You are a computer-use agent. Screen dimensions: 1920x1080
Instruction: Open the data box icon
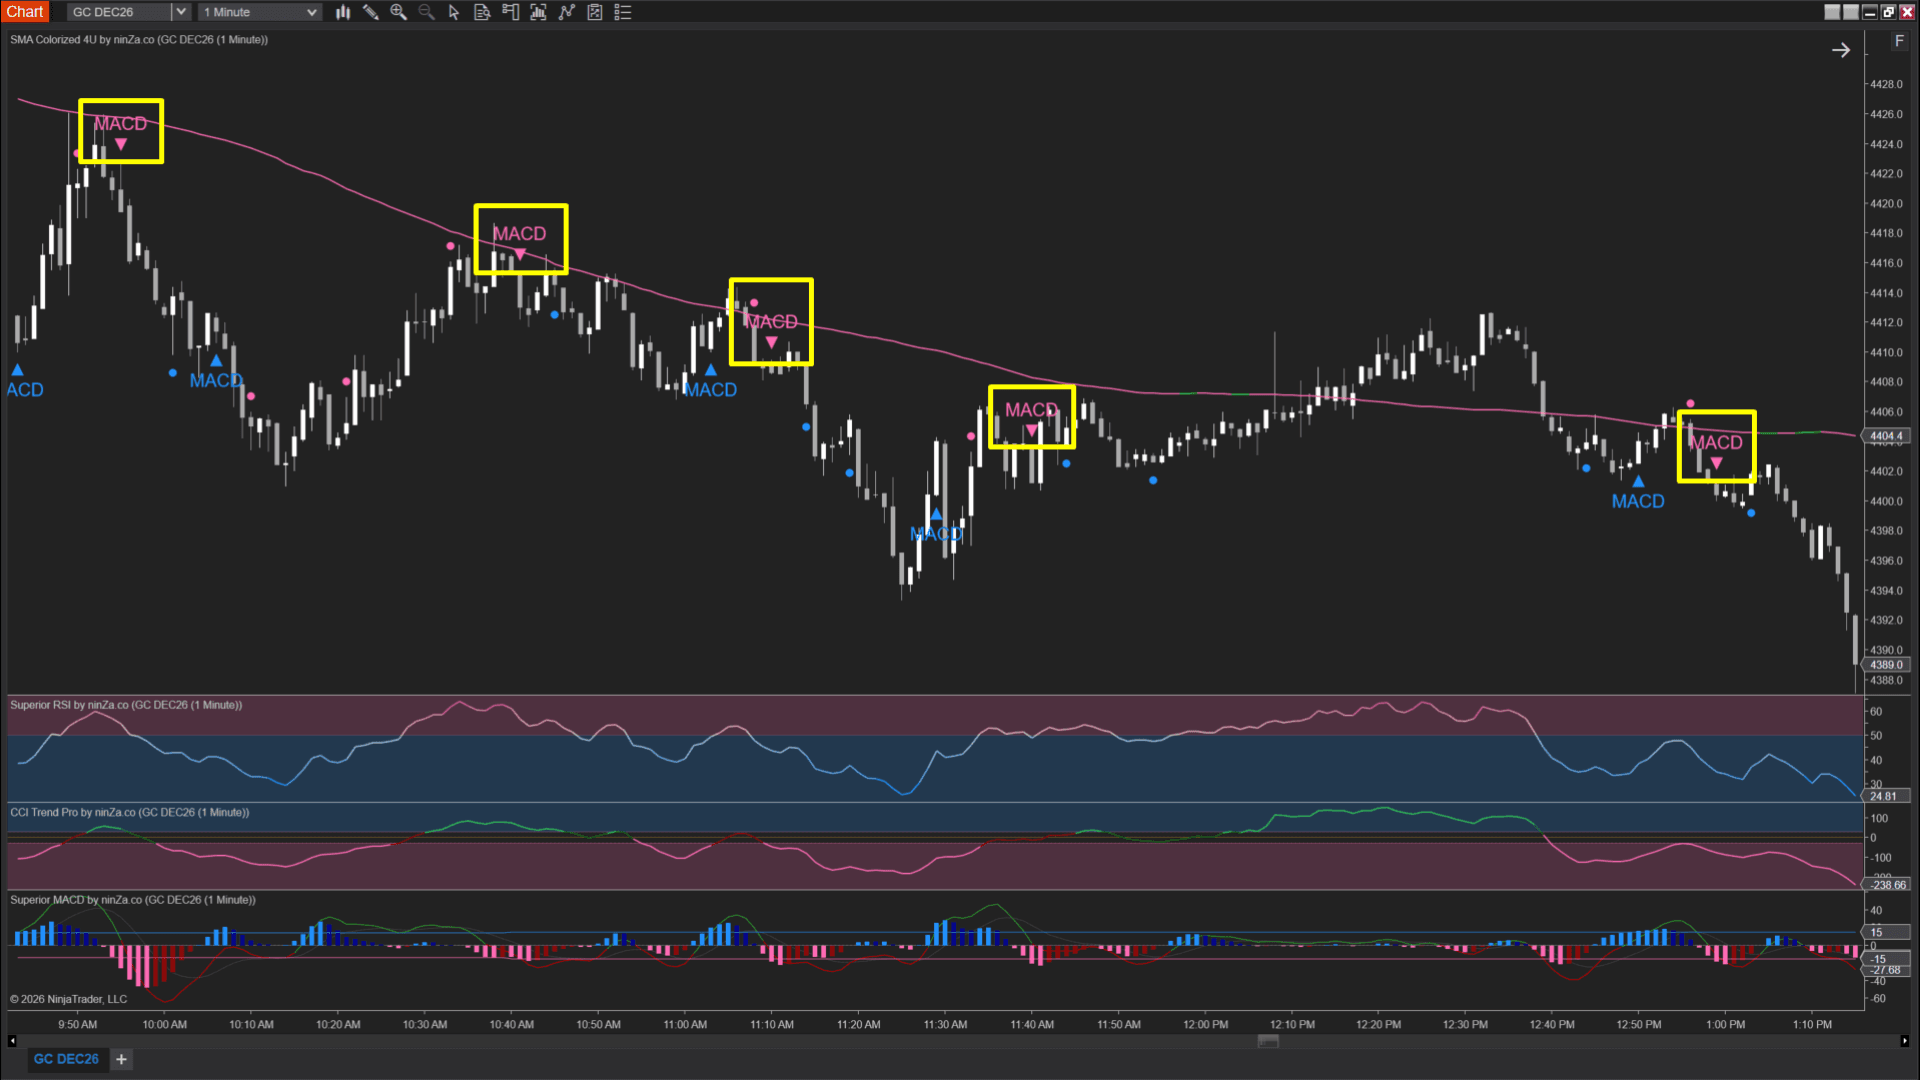click(482, 12)
